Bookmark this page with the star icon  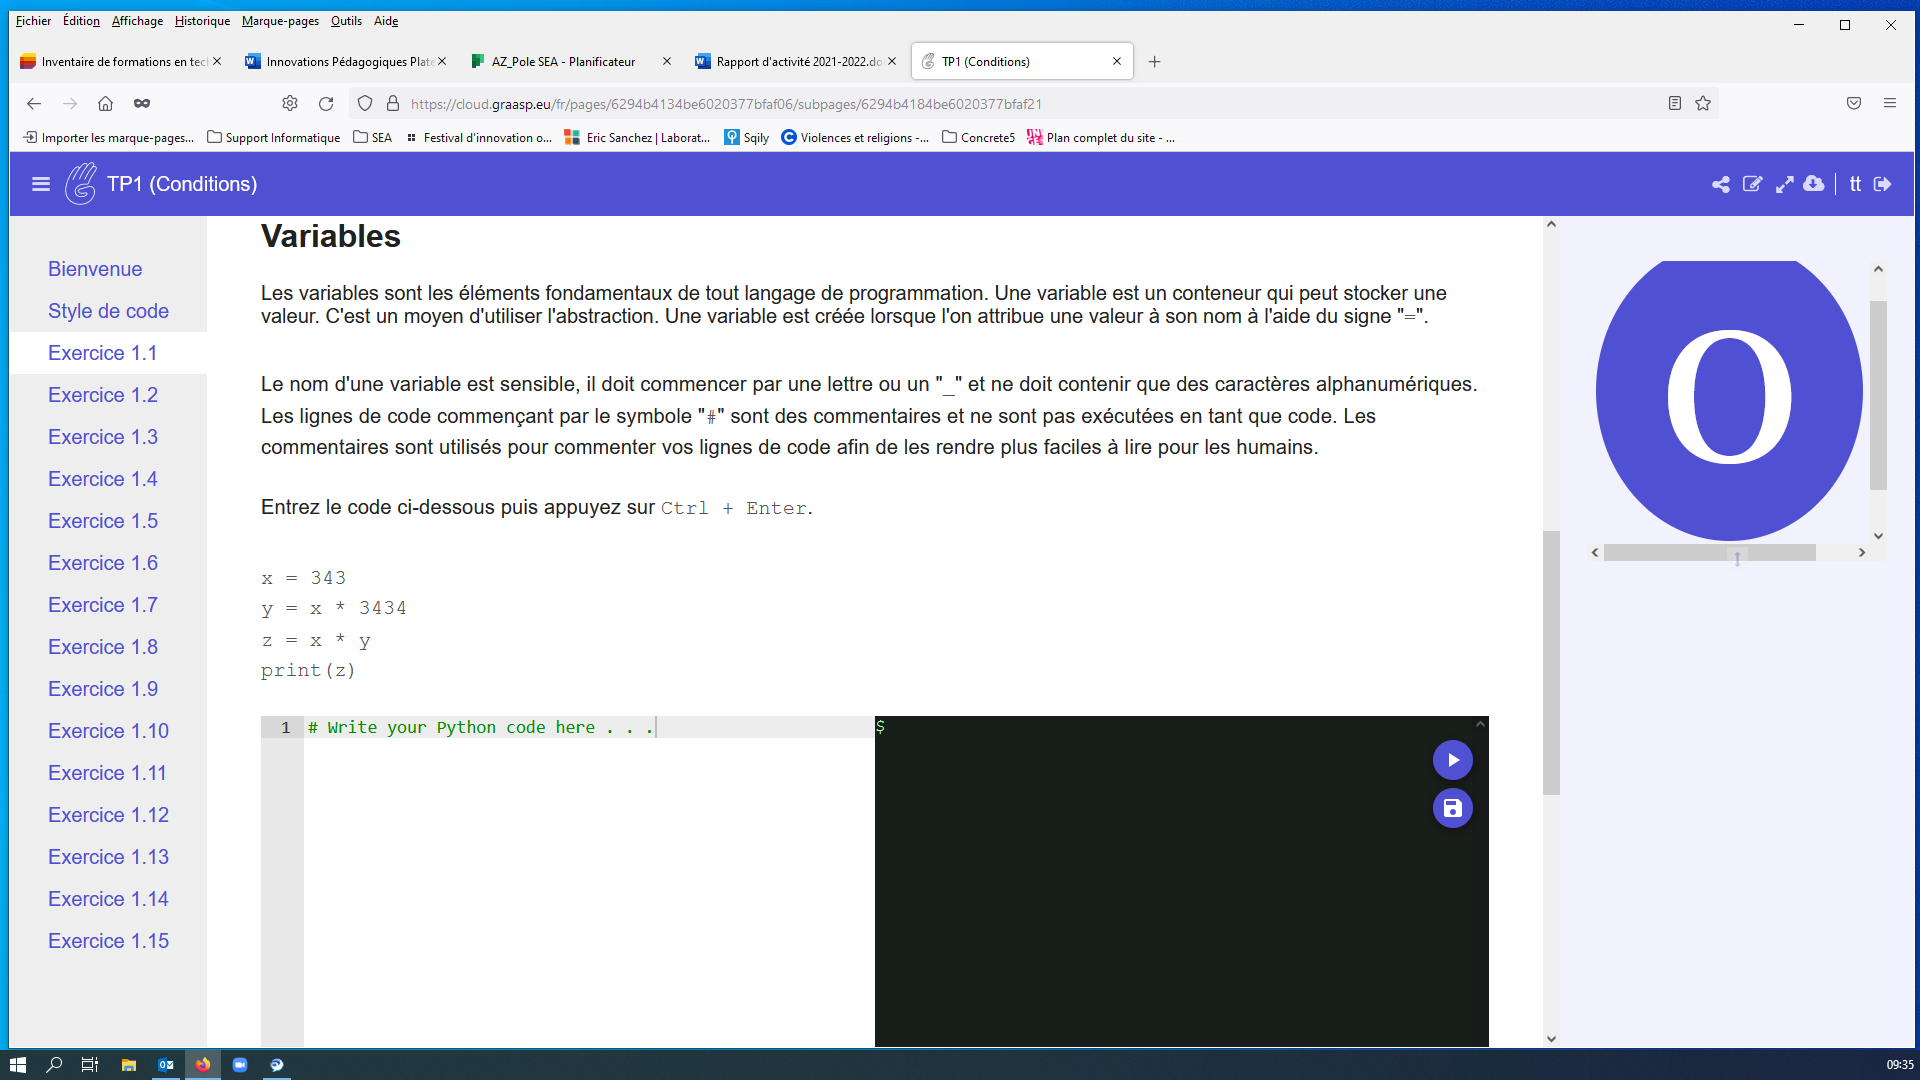coord(1703,103)
